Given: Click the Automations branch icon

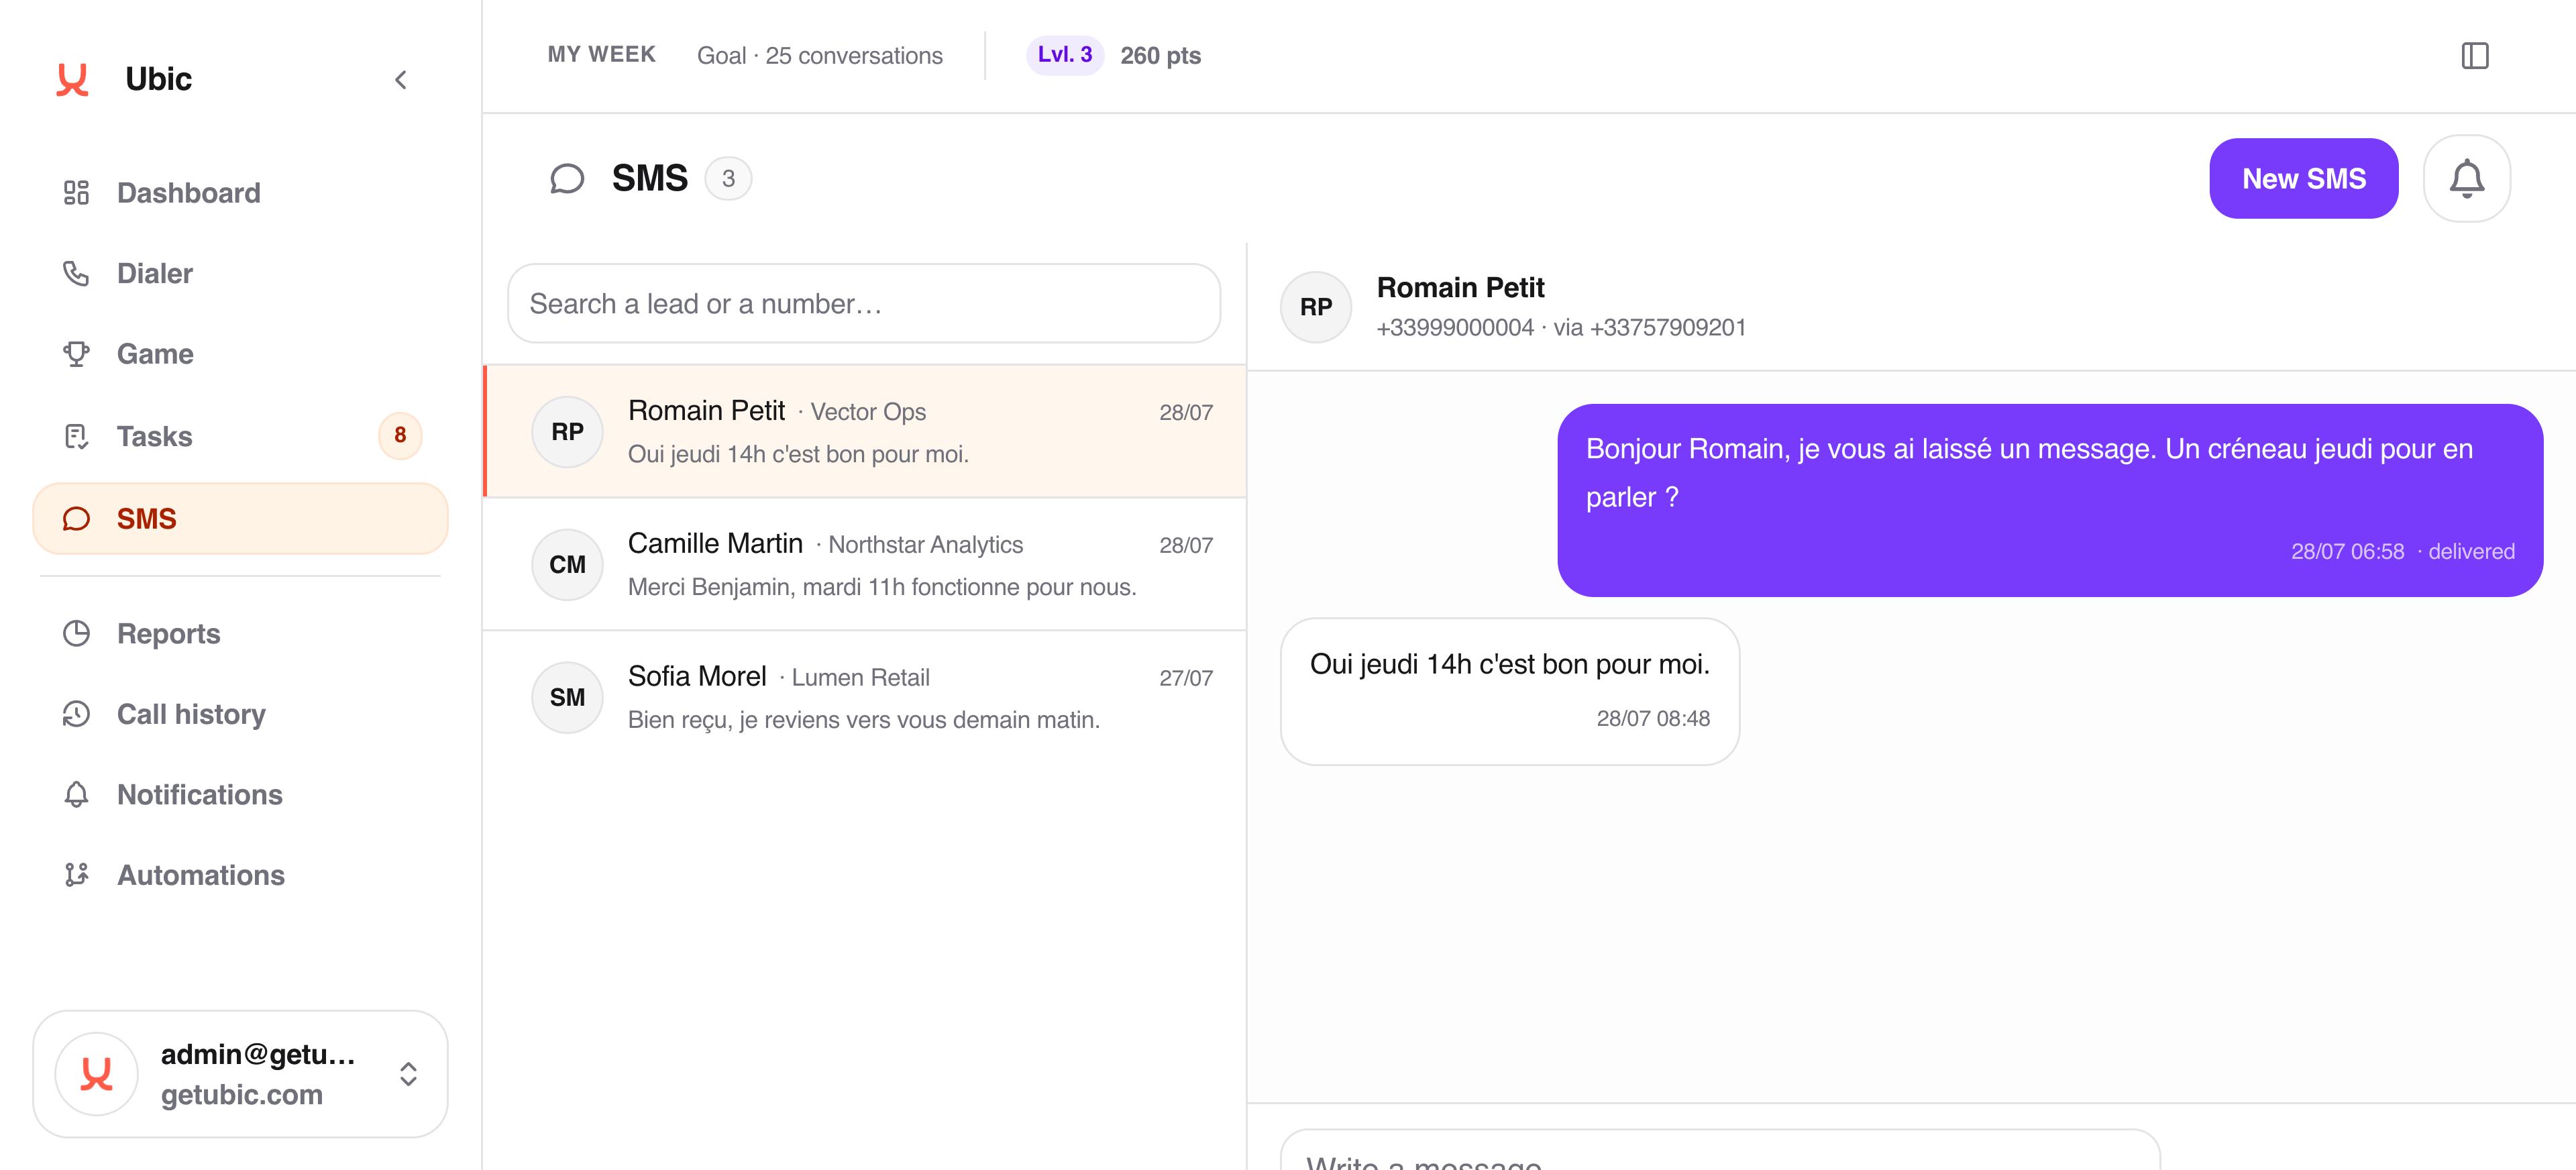Looking at the screenshot, I should click(x=76, y=874).
